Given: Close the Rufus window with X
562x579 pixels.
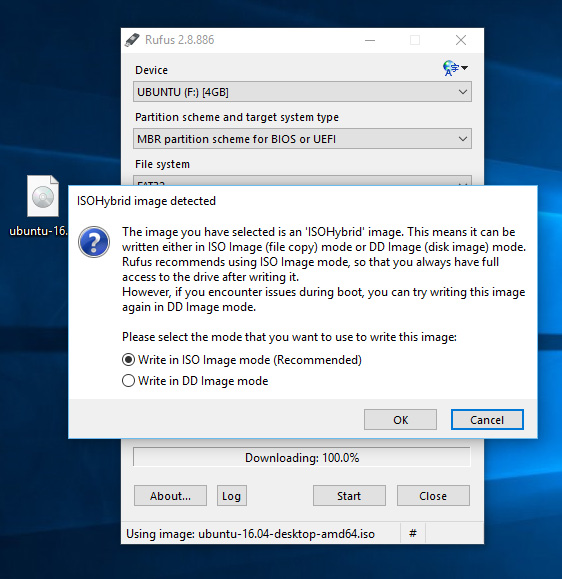Looking at the screenshot, I should coord(460,40).
